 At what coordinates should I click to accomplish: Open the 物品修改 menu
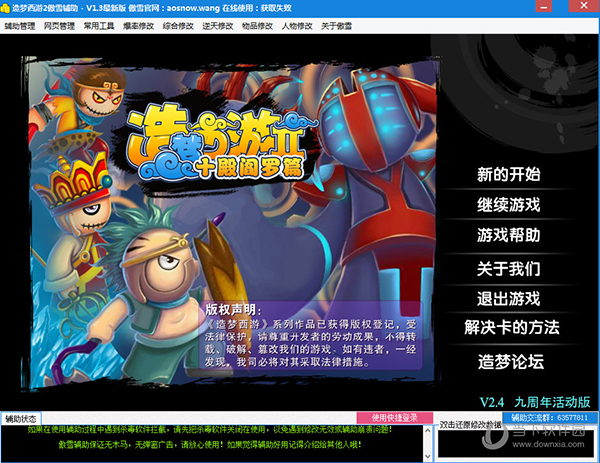tap(258, 26)
